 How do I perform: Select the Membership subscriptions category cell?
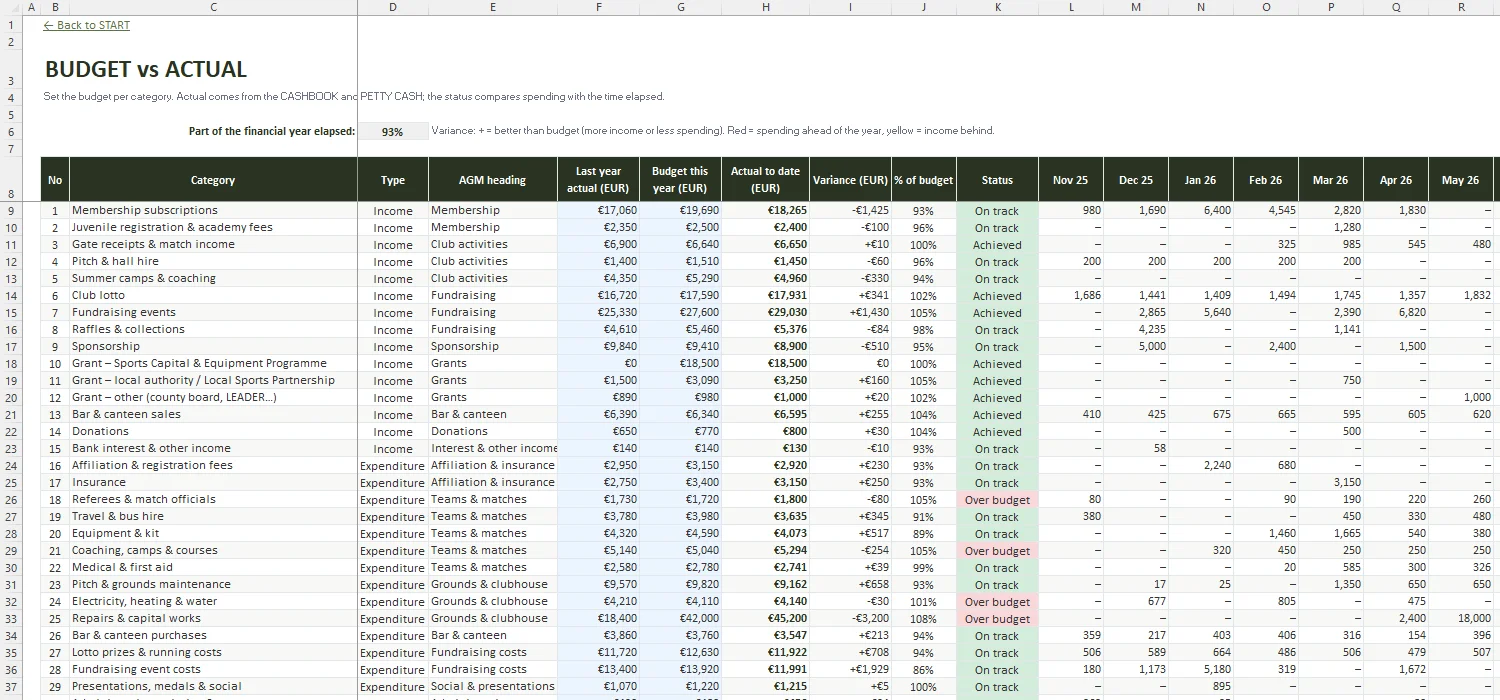click(213, 210)
